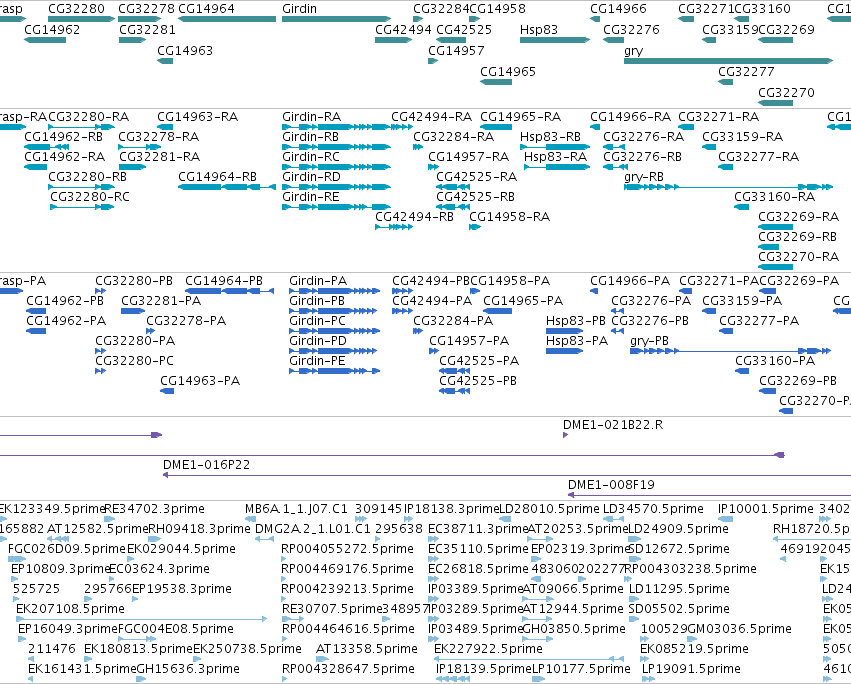Select protein label CG14963-PA

(x=200, y=381)
